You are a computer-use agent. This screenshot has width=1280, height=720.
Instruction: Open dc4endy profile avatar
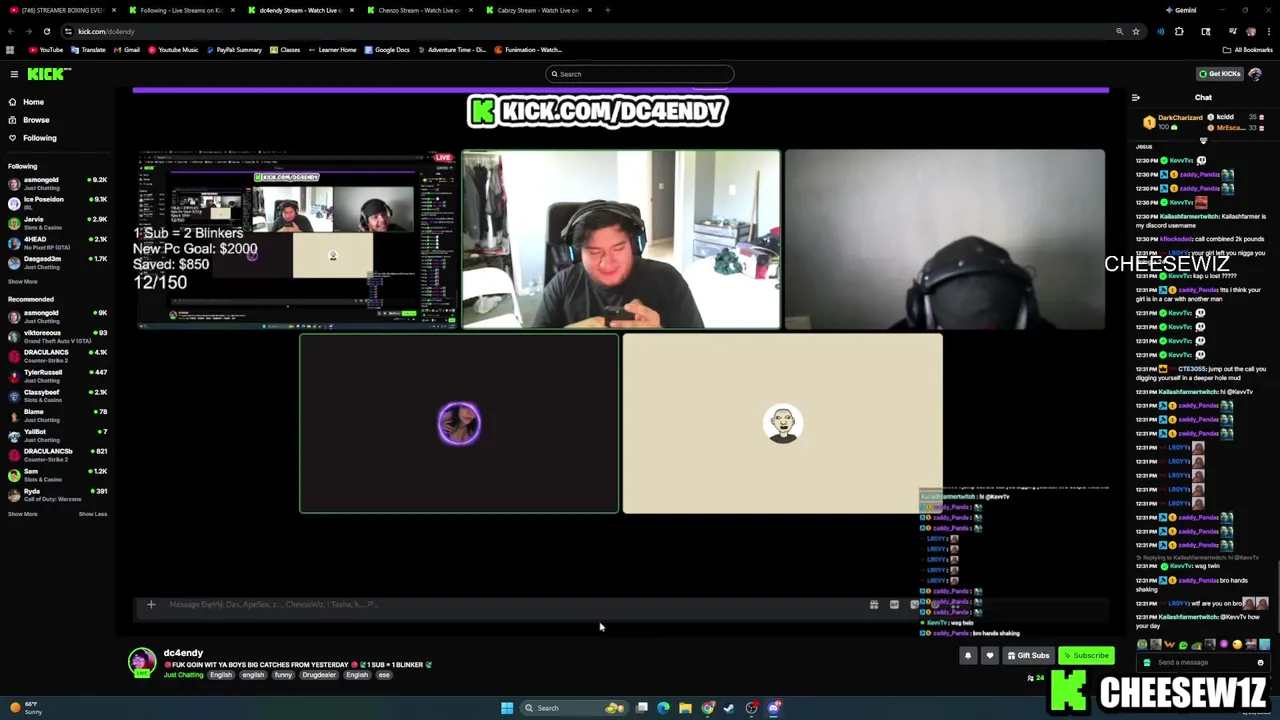(142, 662)
